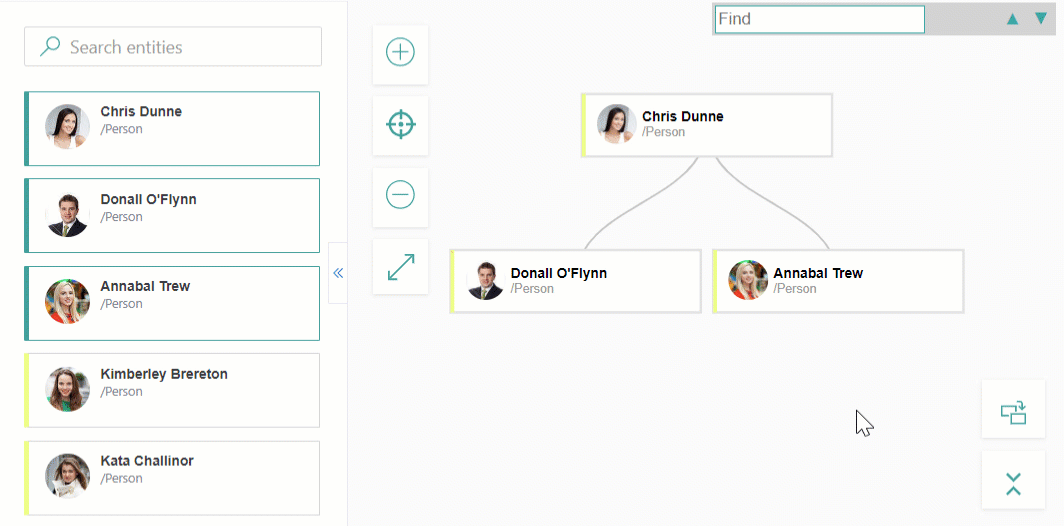Image resolution: width=1064 pixels, height=526 pixels.
Task: Click the zoom in plus icon
Action: point(400,53)
